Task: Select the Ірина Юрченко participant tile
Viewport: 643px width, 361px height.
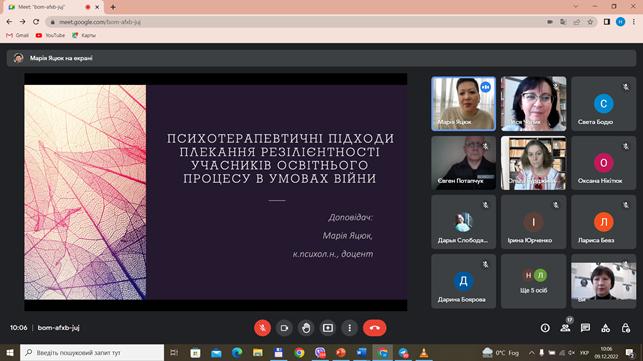Action: pos(534,222)
